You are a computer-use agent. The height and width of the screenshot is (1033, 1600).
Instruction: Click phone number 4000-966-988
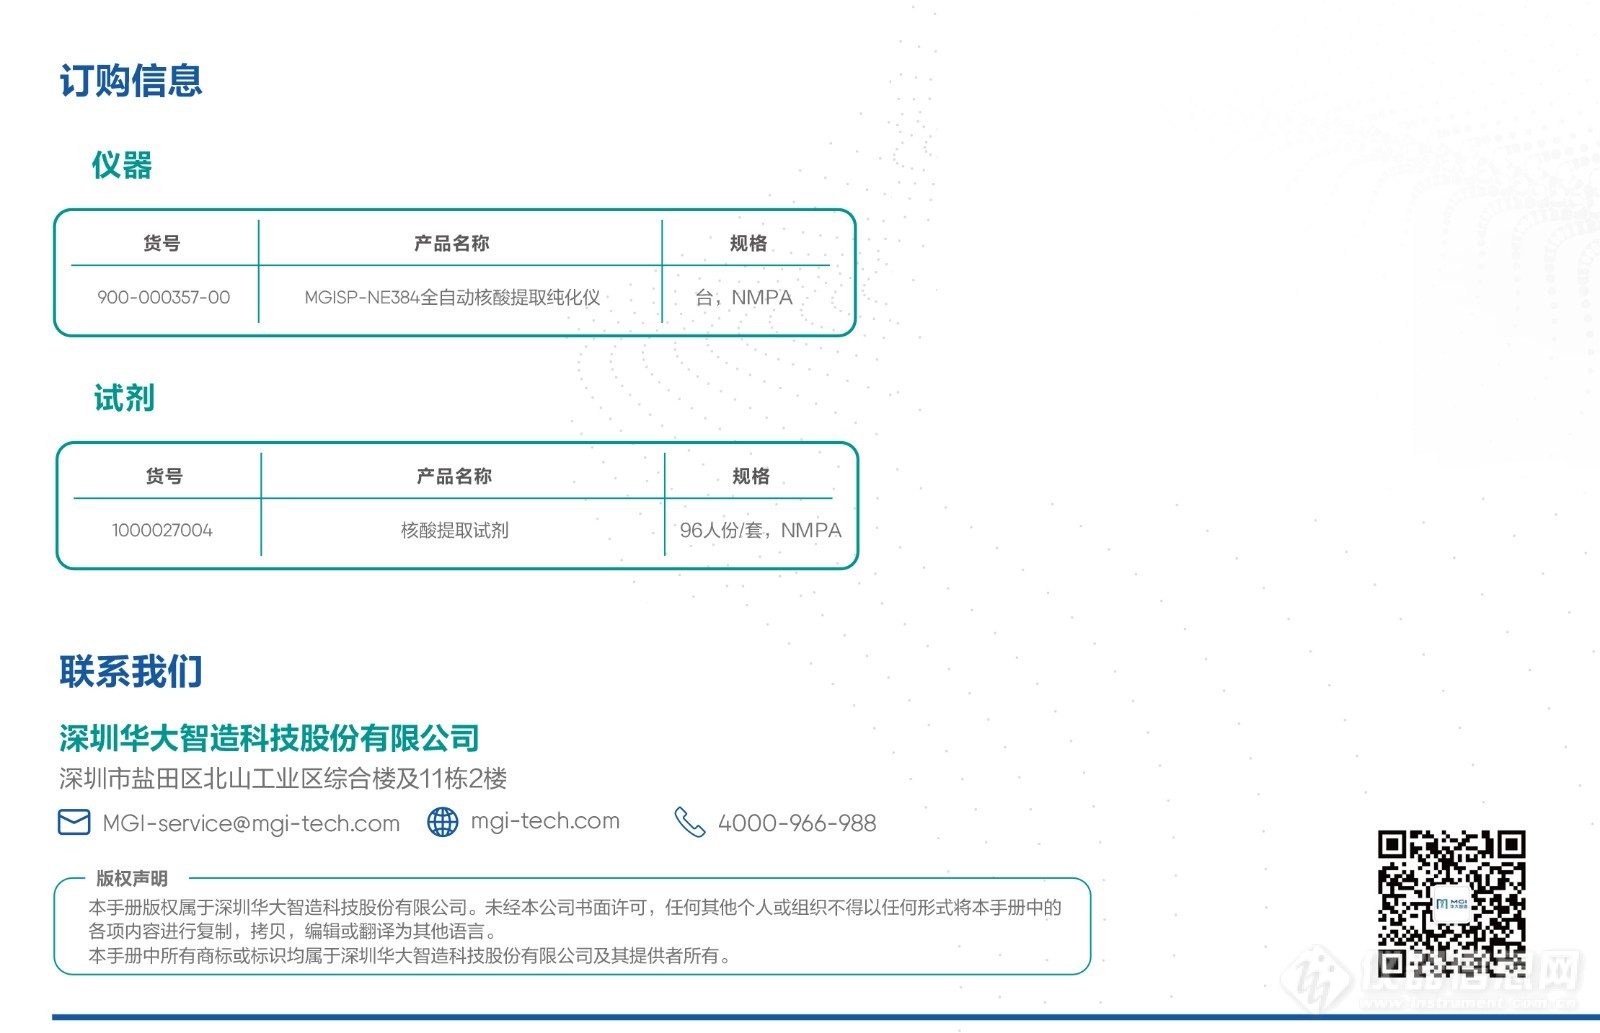(797, 823)
